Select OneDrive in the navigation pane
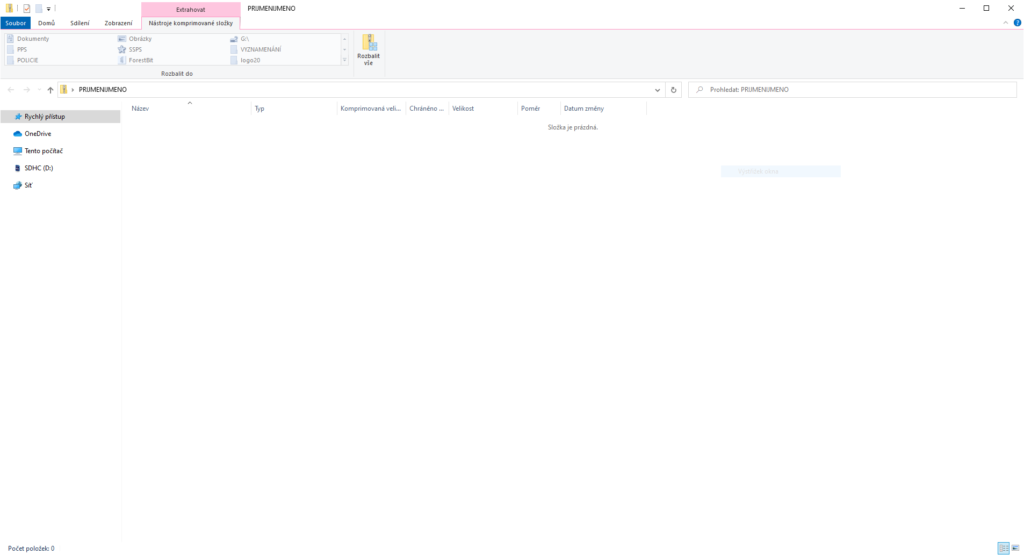The image size is (1024, 555). point(38,133)
